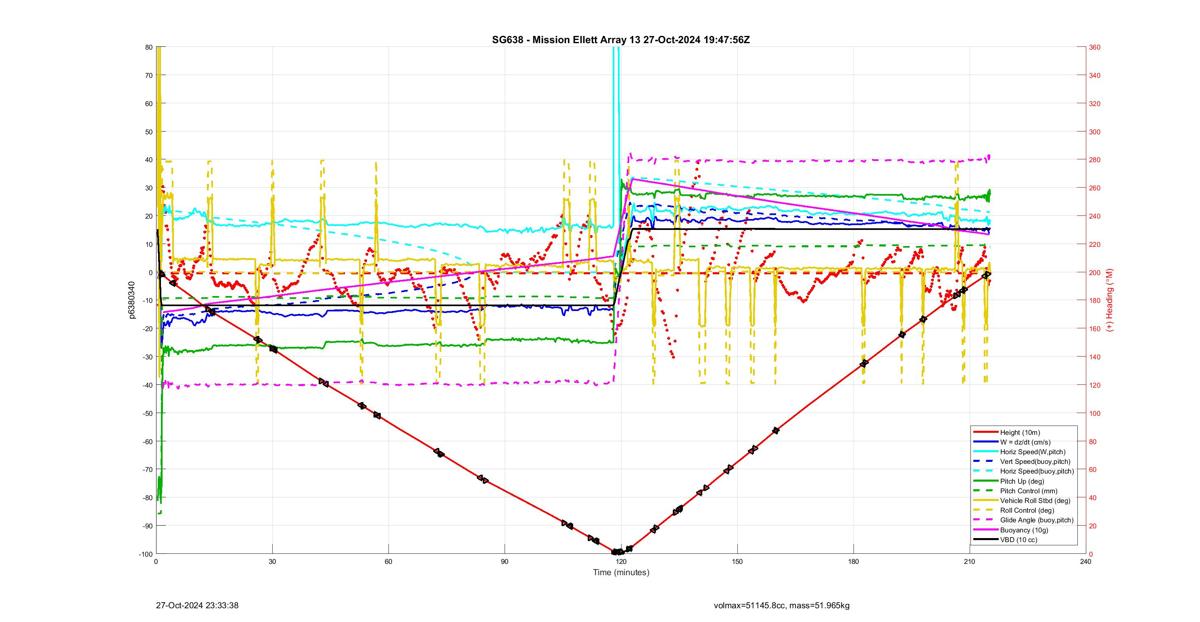Click the x-axis tick label '60'

pyautogui.click(x=389, y=562)
